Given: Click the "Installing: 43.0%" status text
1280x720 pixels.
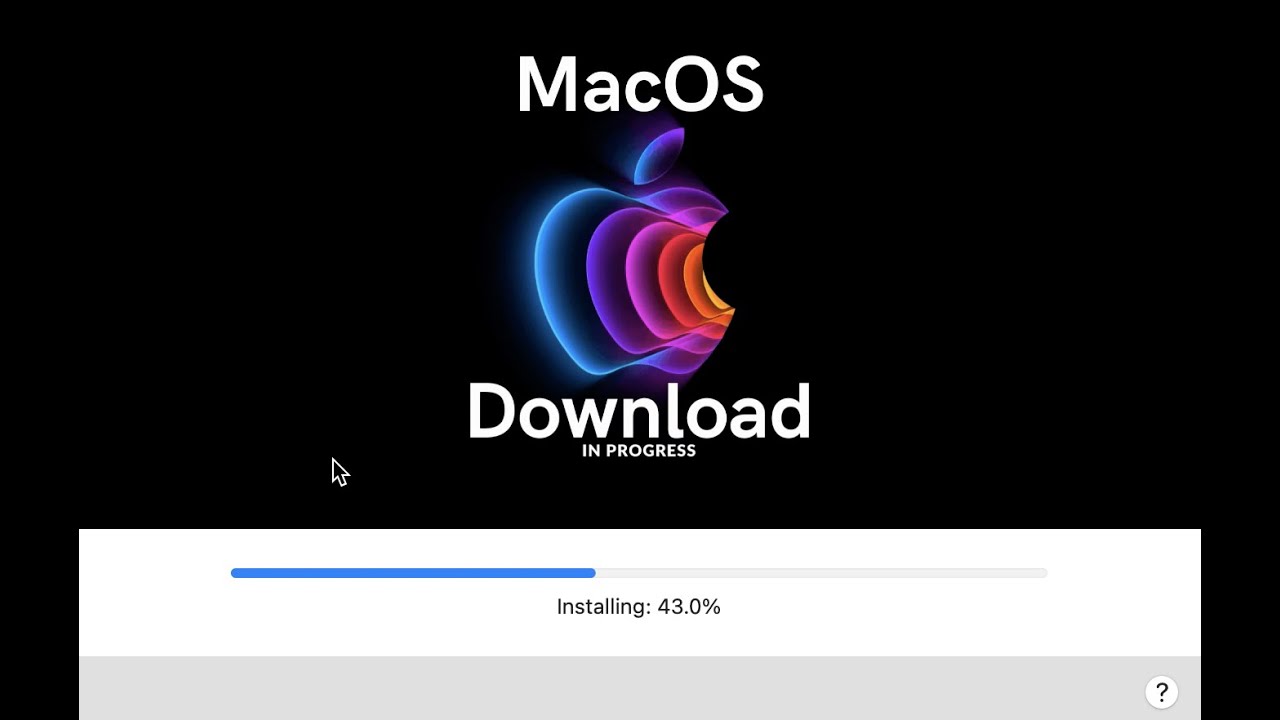Looking at the screenshot, I should [x=638, y=607].
